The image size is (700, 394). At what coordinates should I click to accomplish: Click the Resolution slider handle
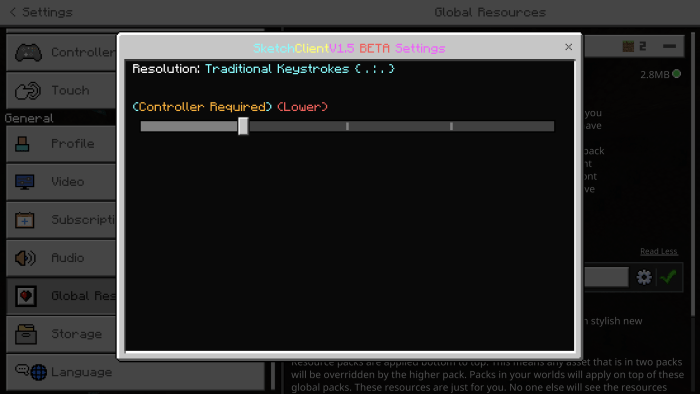tap(243, 126)
